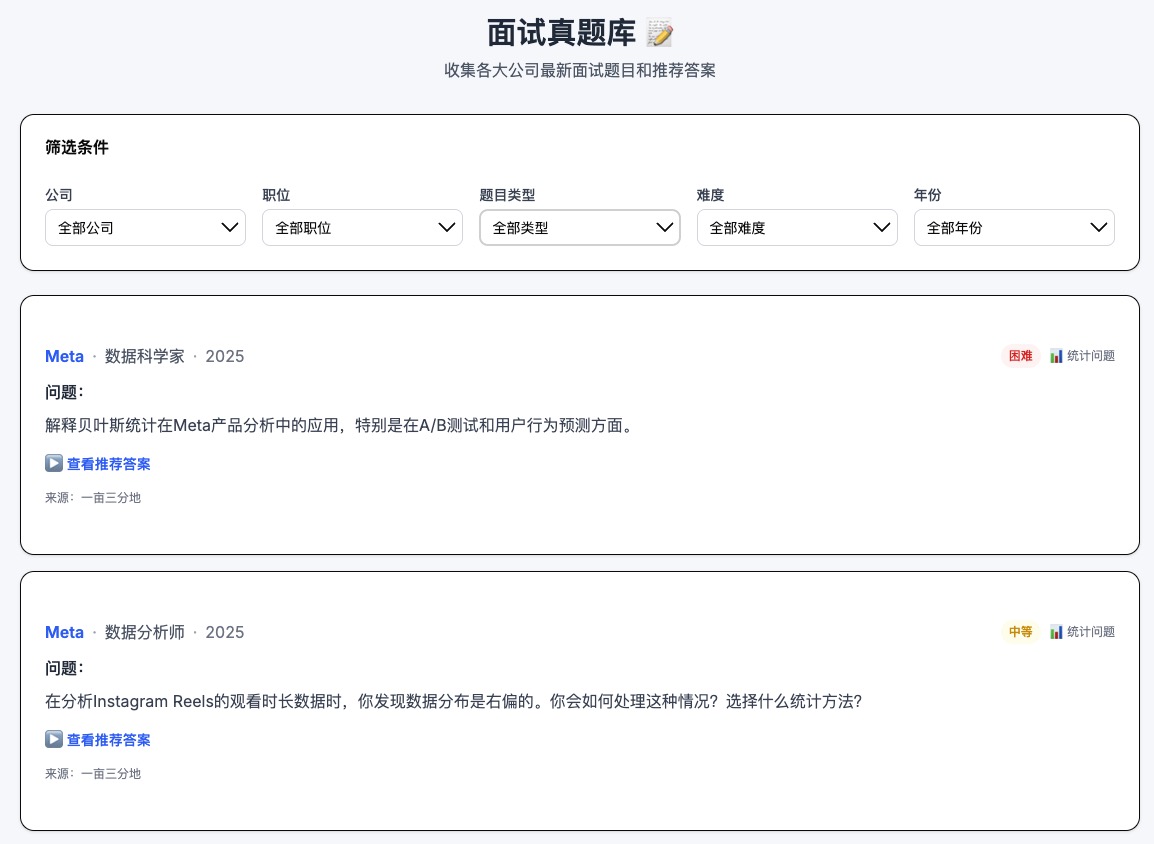Open 查看推荐答案 for the Bayesian statistics question

click(x=108, y=463)
